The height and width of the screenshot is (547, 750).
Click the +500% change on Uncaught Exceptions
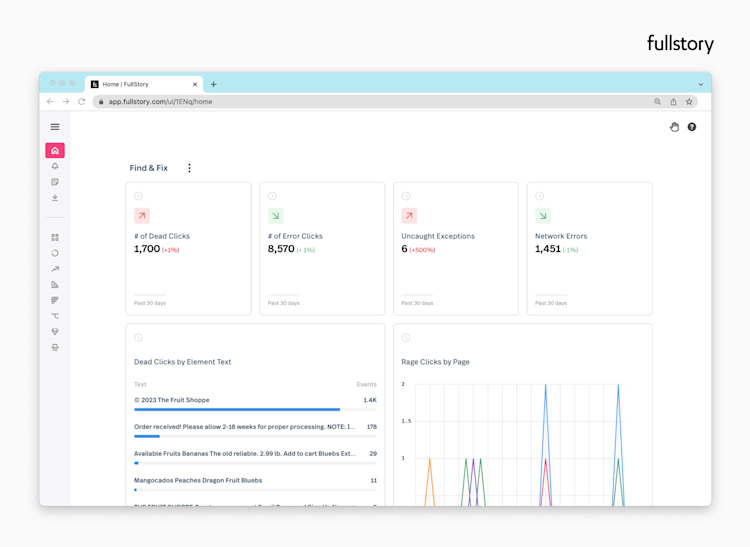422,250
